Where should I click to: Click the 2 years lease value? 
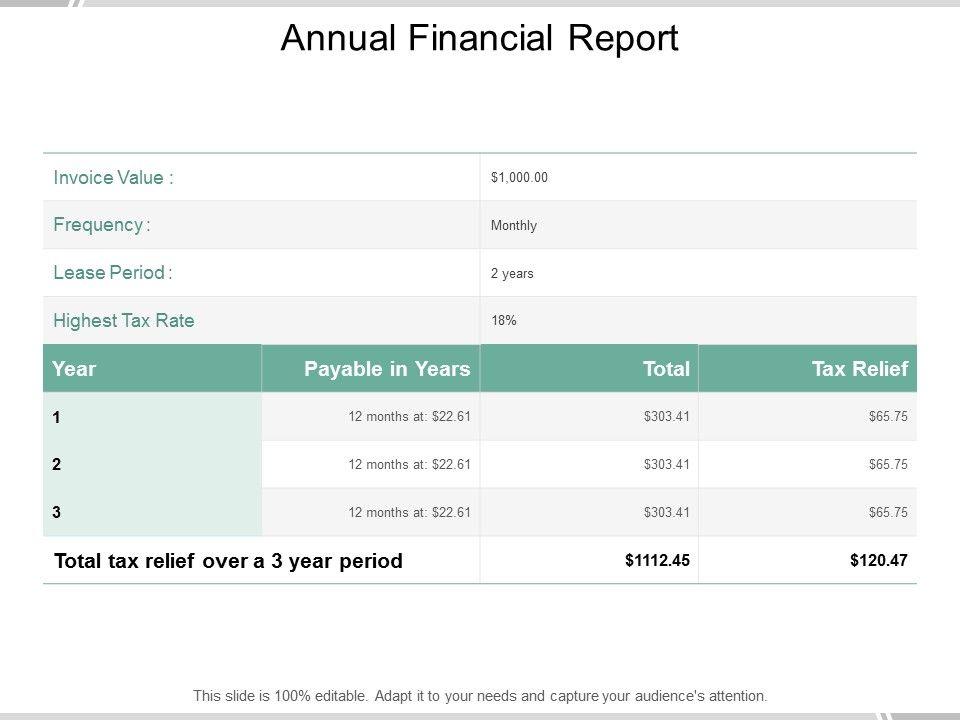click(512, 274)
